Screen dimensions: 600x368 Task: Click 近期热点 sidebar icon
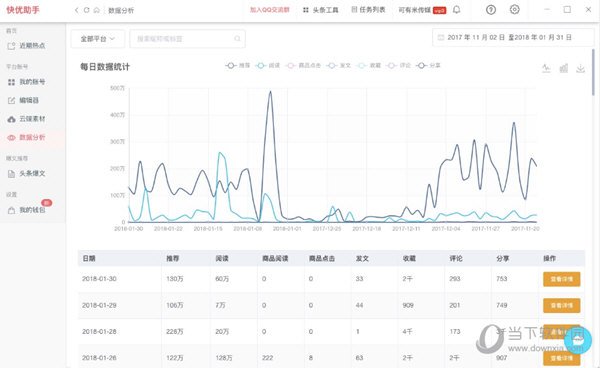[11, 46]
